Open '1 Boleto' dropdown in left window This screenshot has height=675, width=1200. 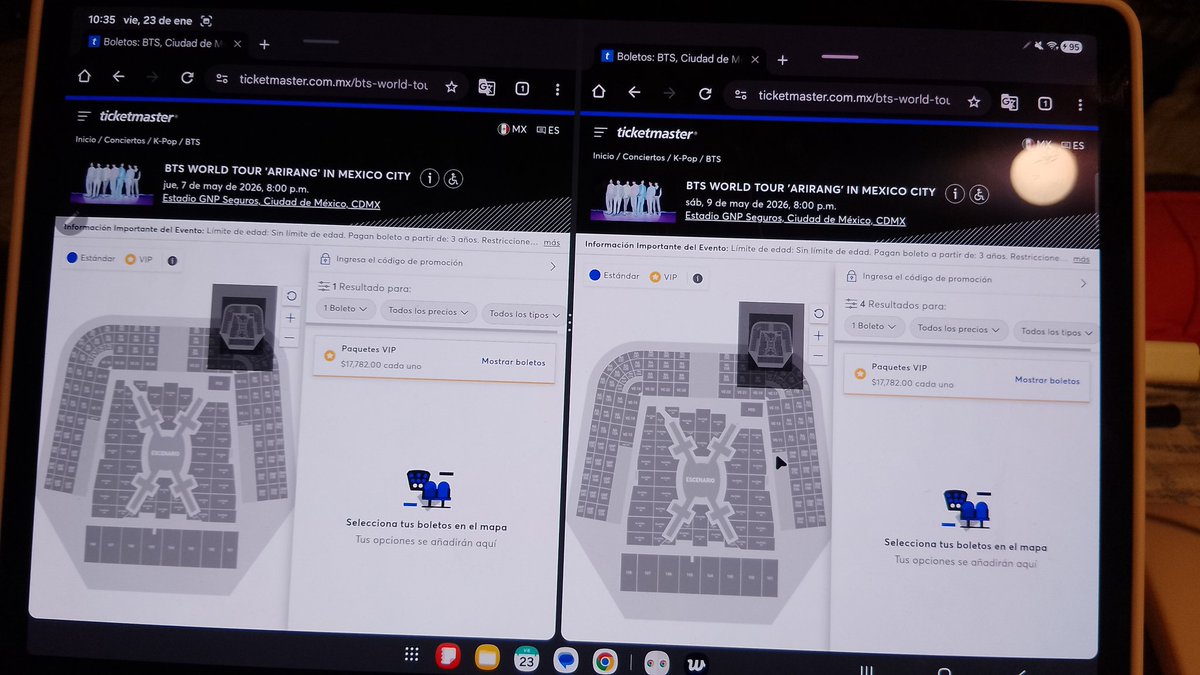coord(347,309)
